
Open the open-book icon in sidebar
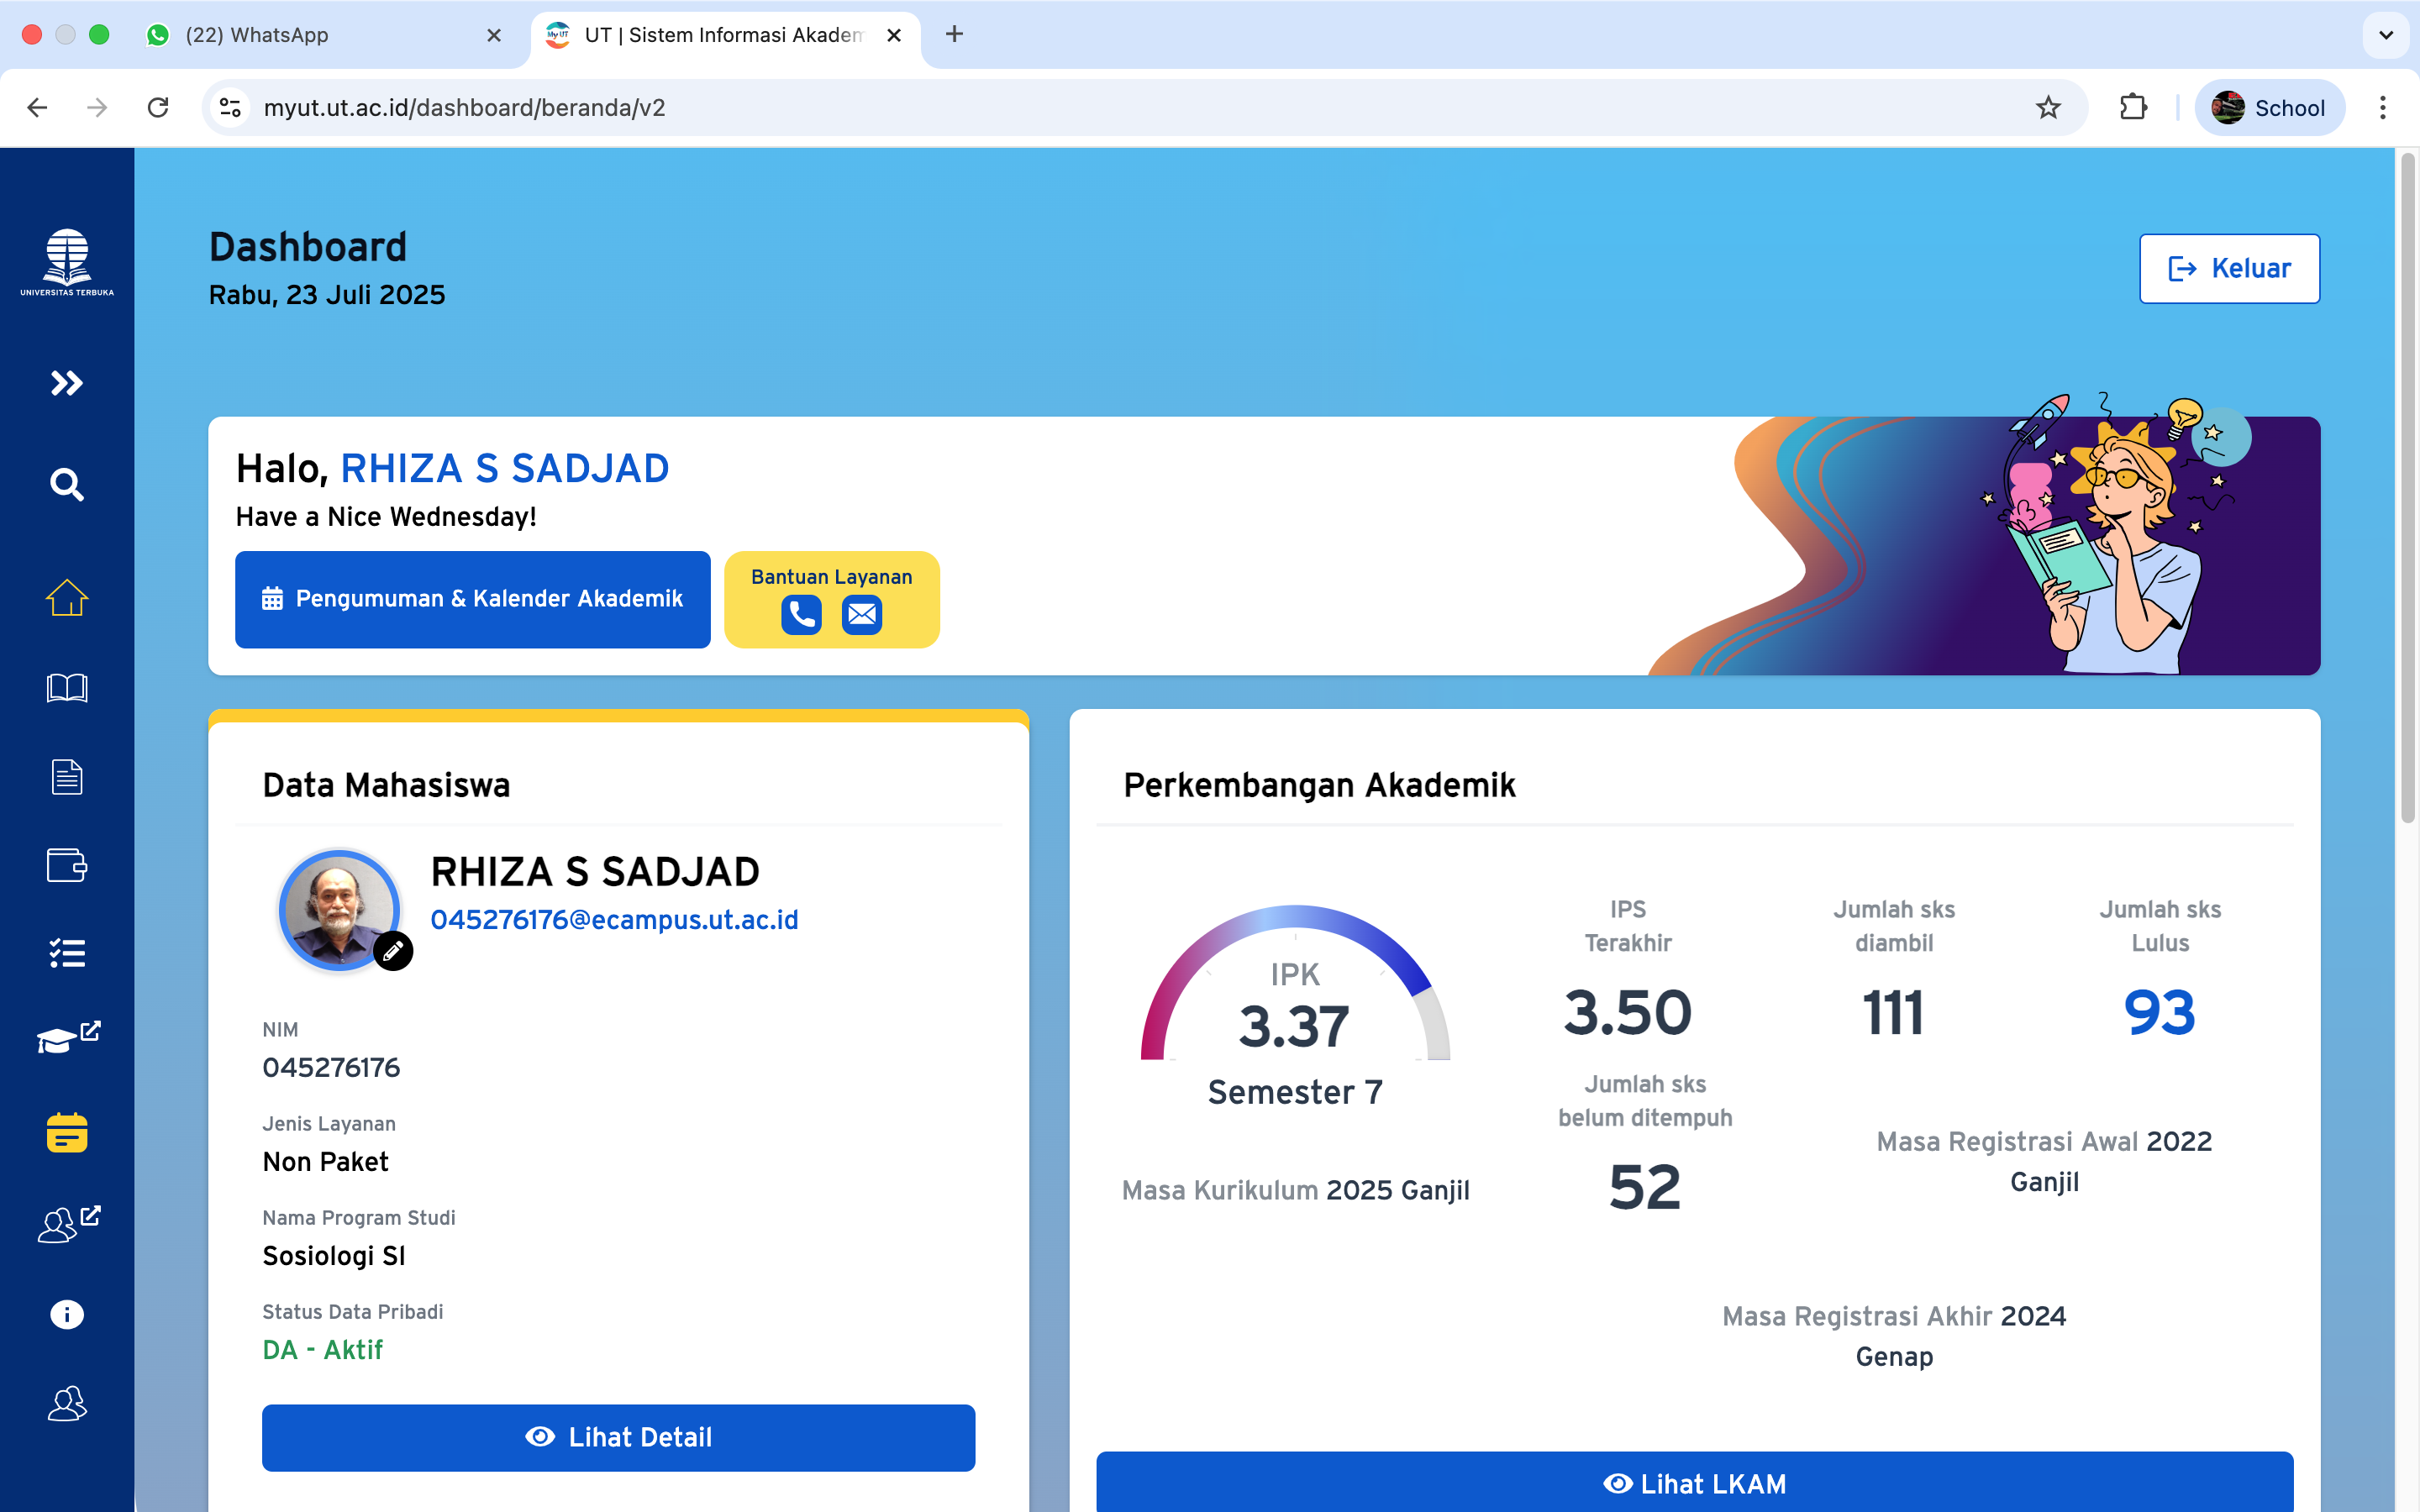(67, 688)
